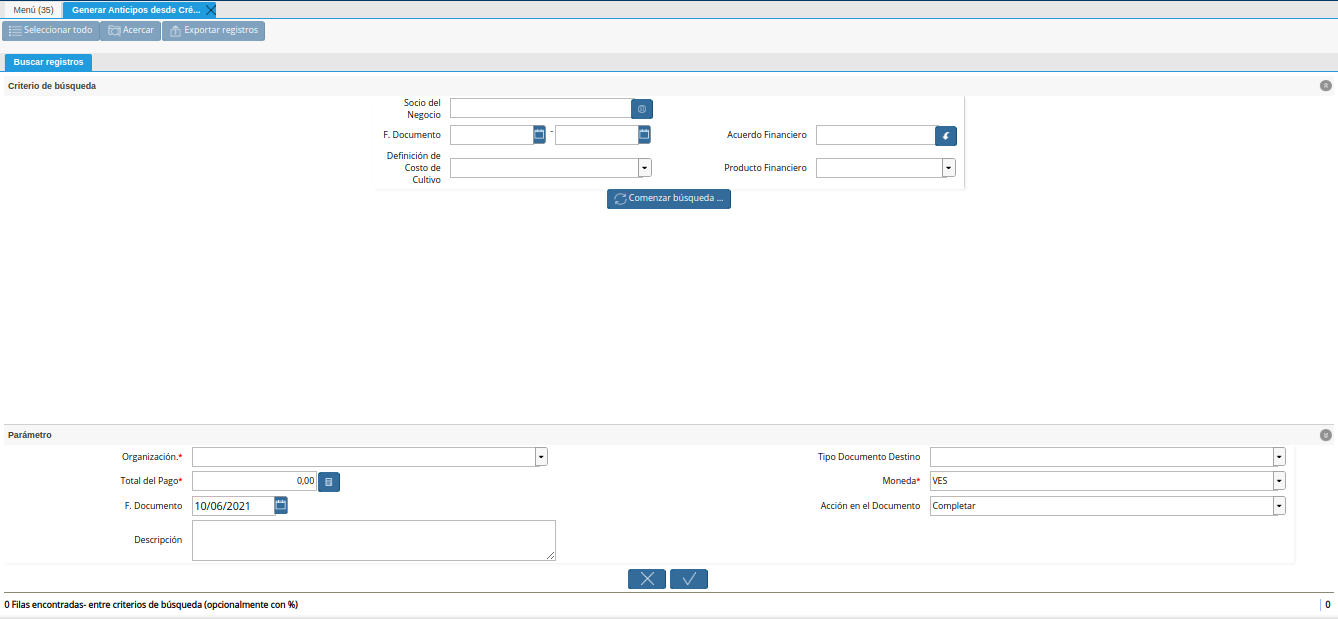Open the Socio del Negocio lookup icon
The height and width of the screenshot is (619, 1338).
[642, 108]
